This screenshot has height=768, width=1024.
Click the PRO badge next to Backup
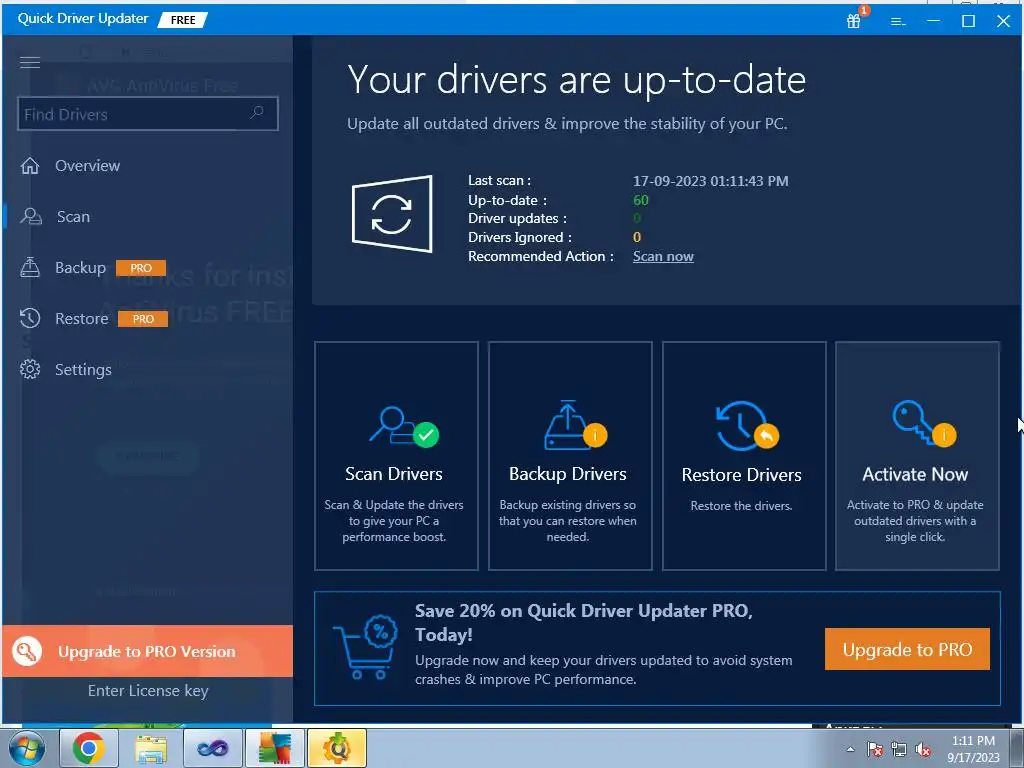[141, 268]
